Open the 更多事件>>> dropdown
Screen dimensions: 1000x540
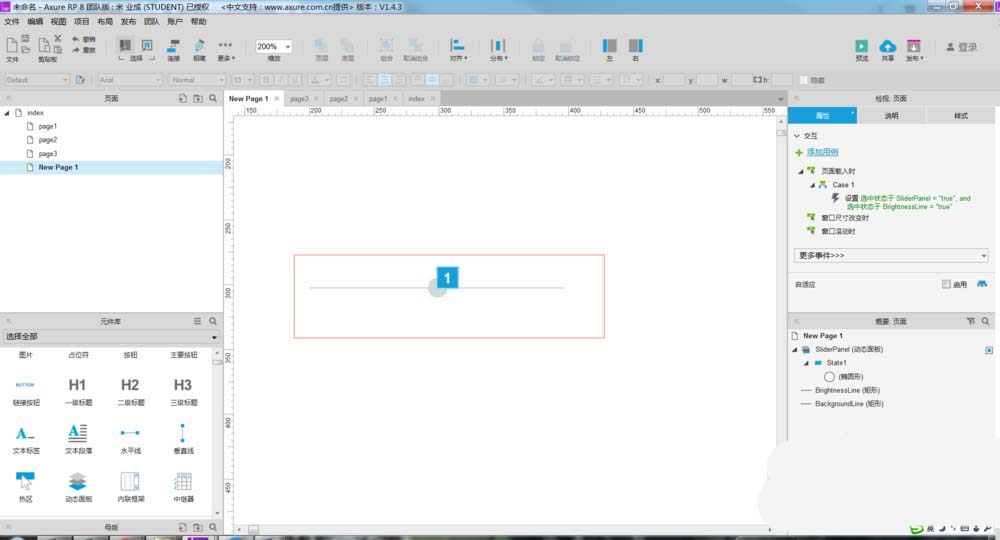(891, 256)
